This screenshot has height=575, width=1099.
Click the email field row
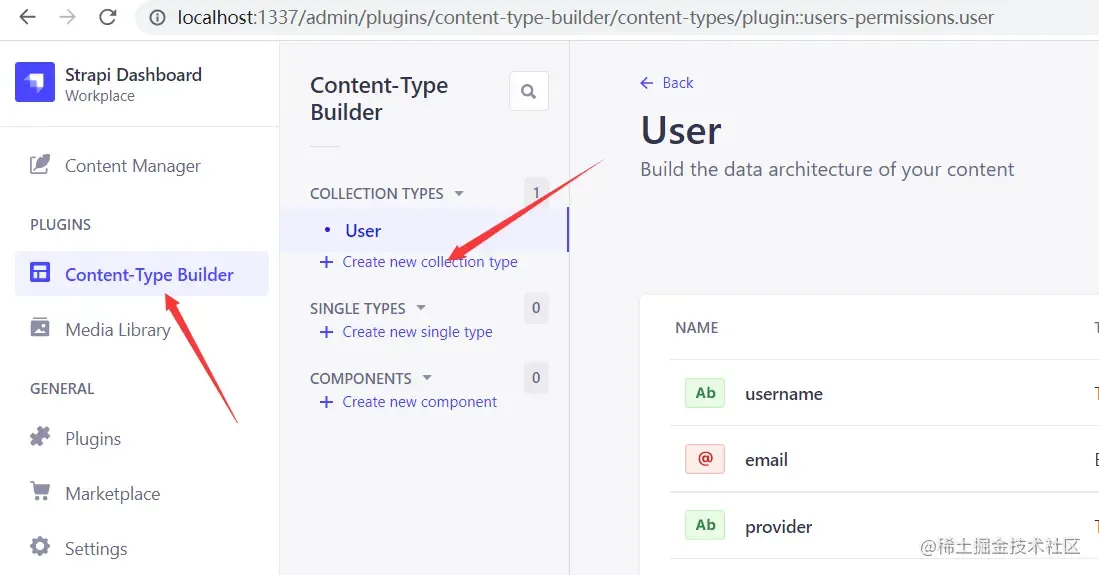[885, 459]
